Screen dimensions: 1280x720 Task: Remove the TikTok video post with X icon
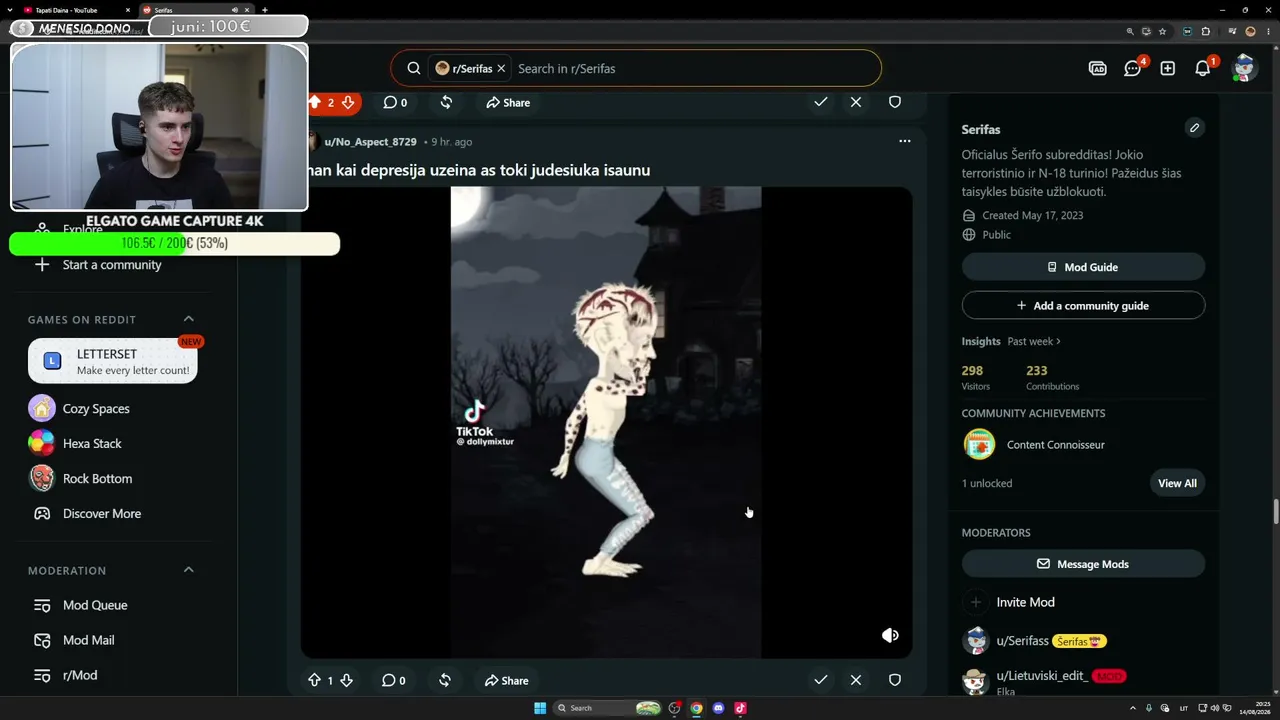click(x=856, y=680)
